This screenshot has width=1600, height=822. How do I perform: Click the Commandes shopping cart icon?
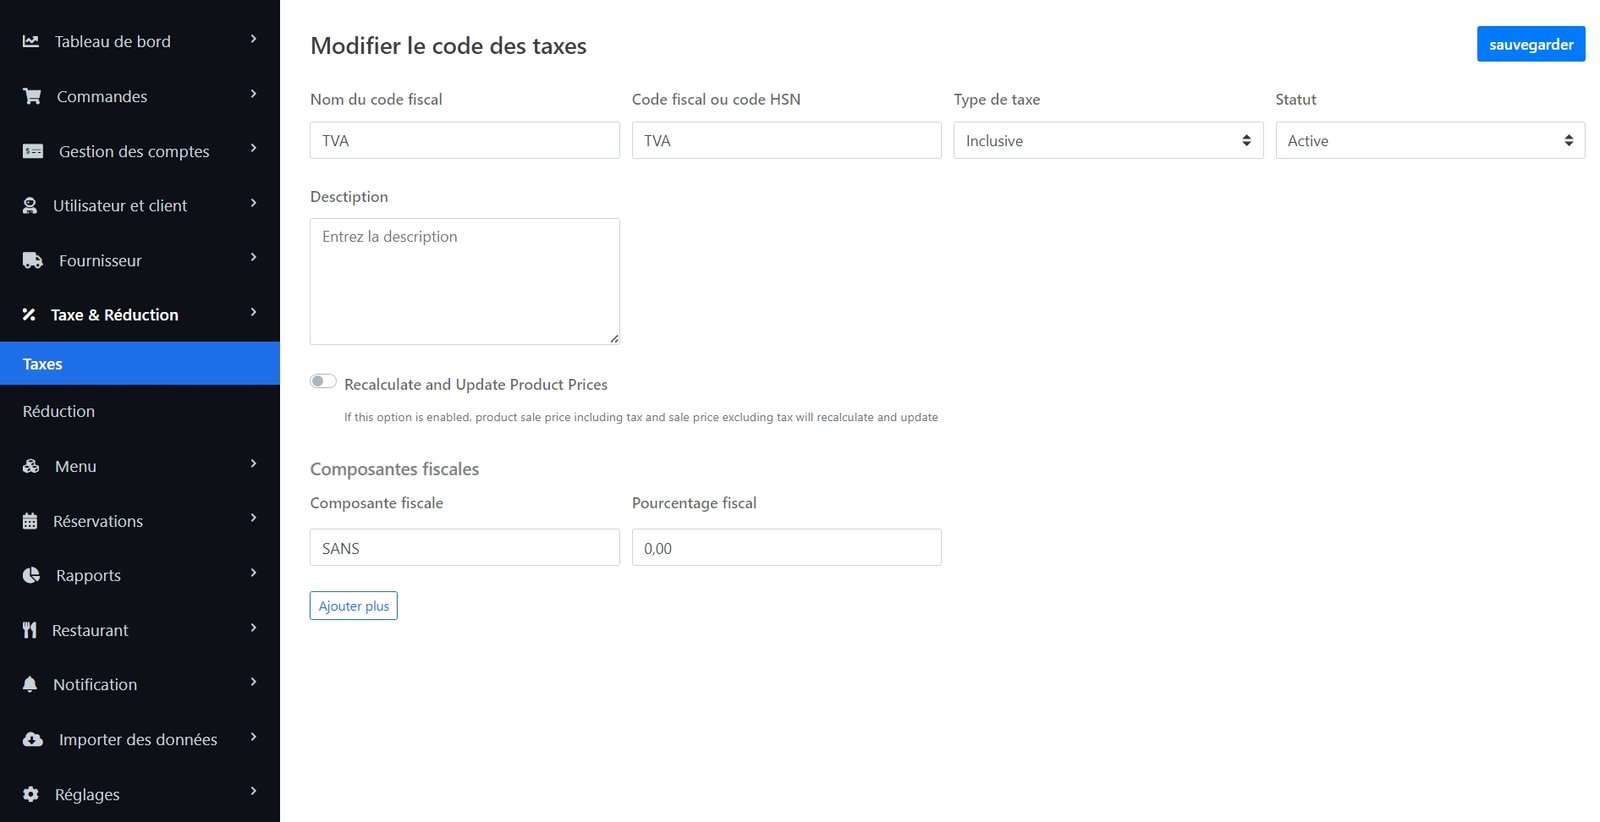point(32,96)
